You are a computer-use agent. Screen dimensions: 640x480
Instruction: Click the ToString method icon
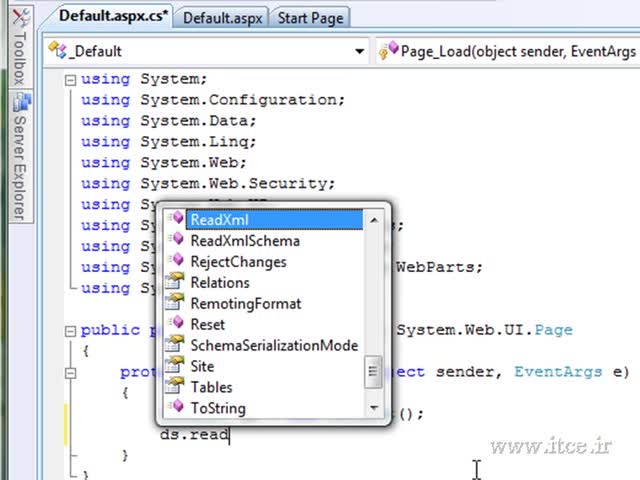(176, 407)
